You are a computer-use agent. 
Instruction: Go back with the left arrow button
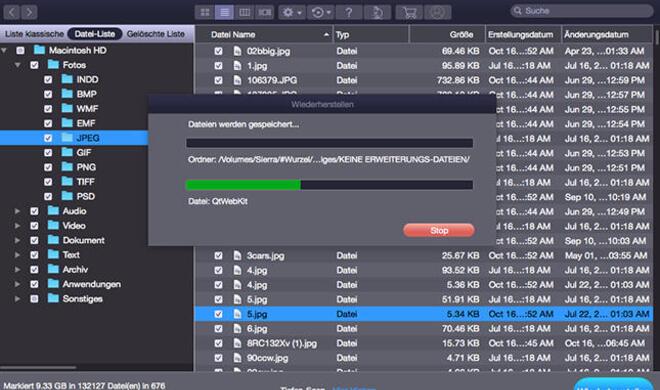coord(12,12)
